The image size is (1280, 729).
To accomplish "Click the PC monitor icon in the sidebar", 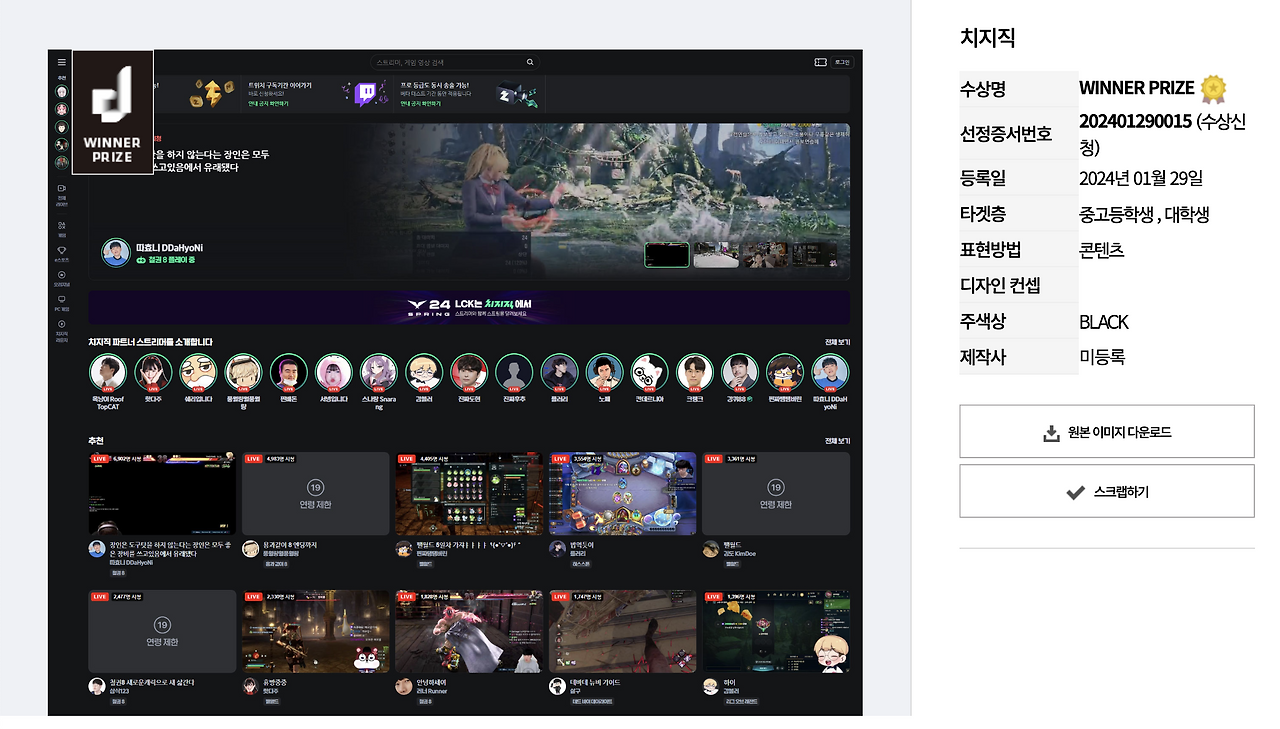I will 61,299.
